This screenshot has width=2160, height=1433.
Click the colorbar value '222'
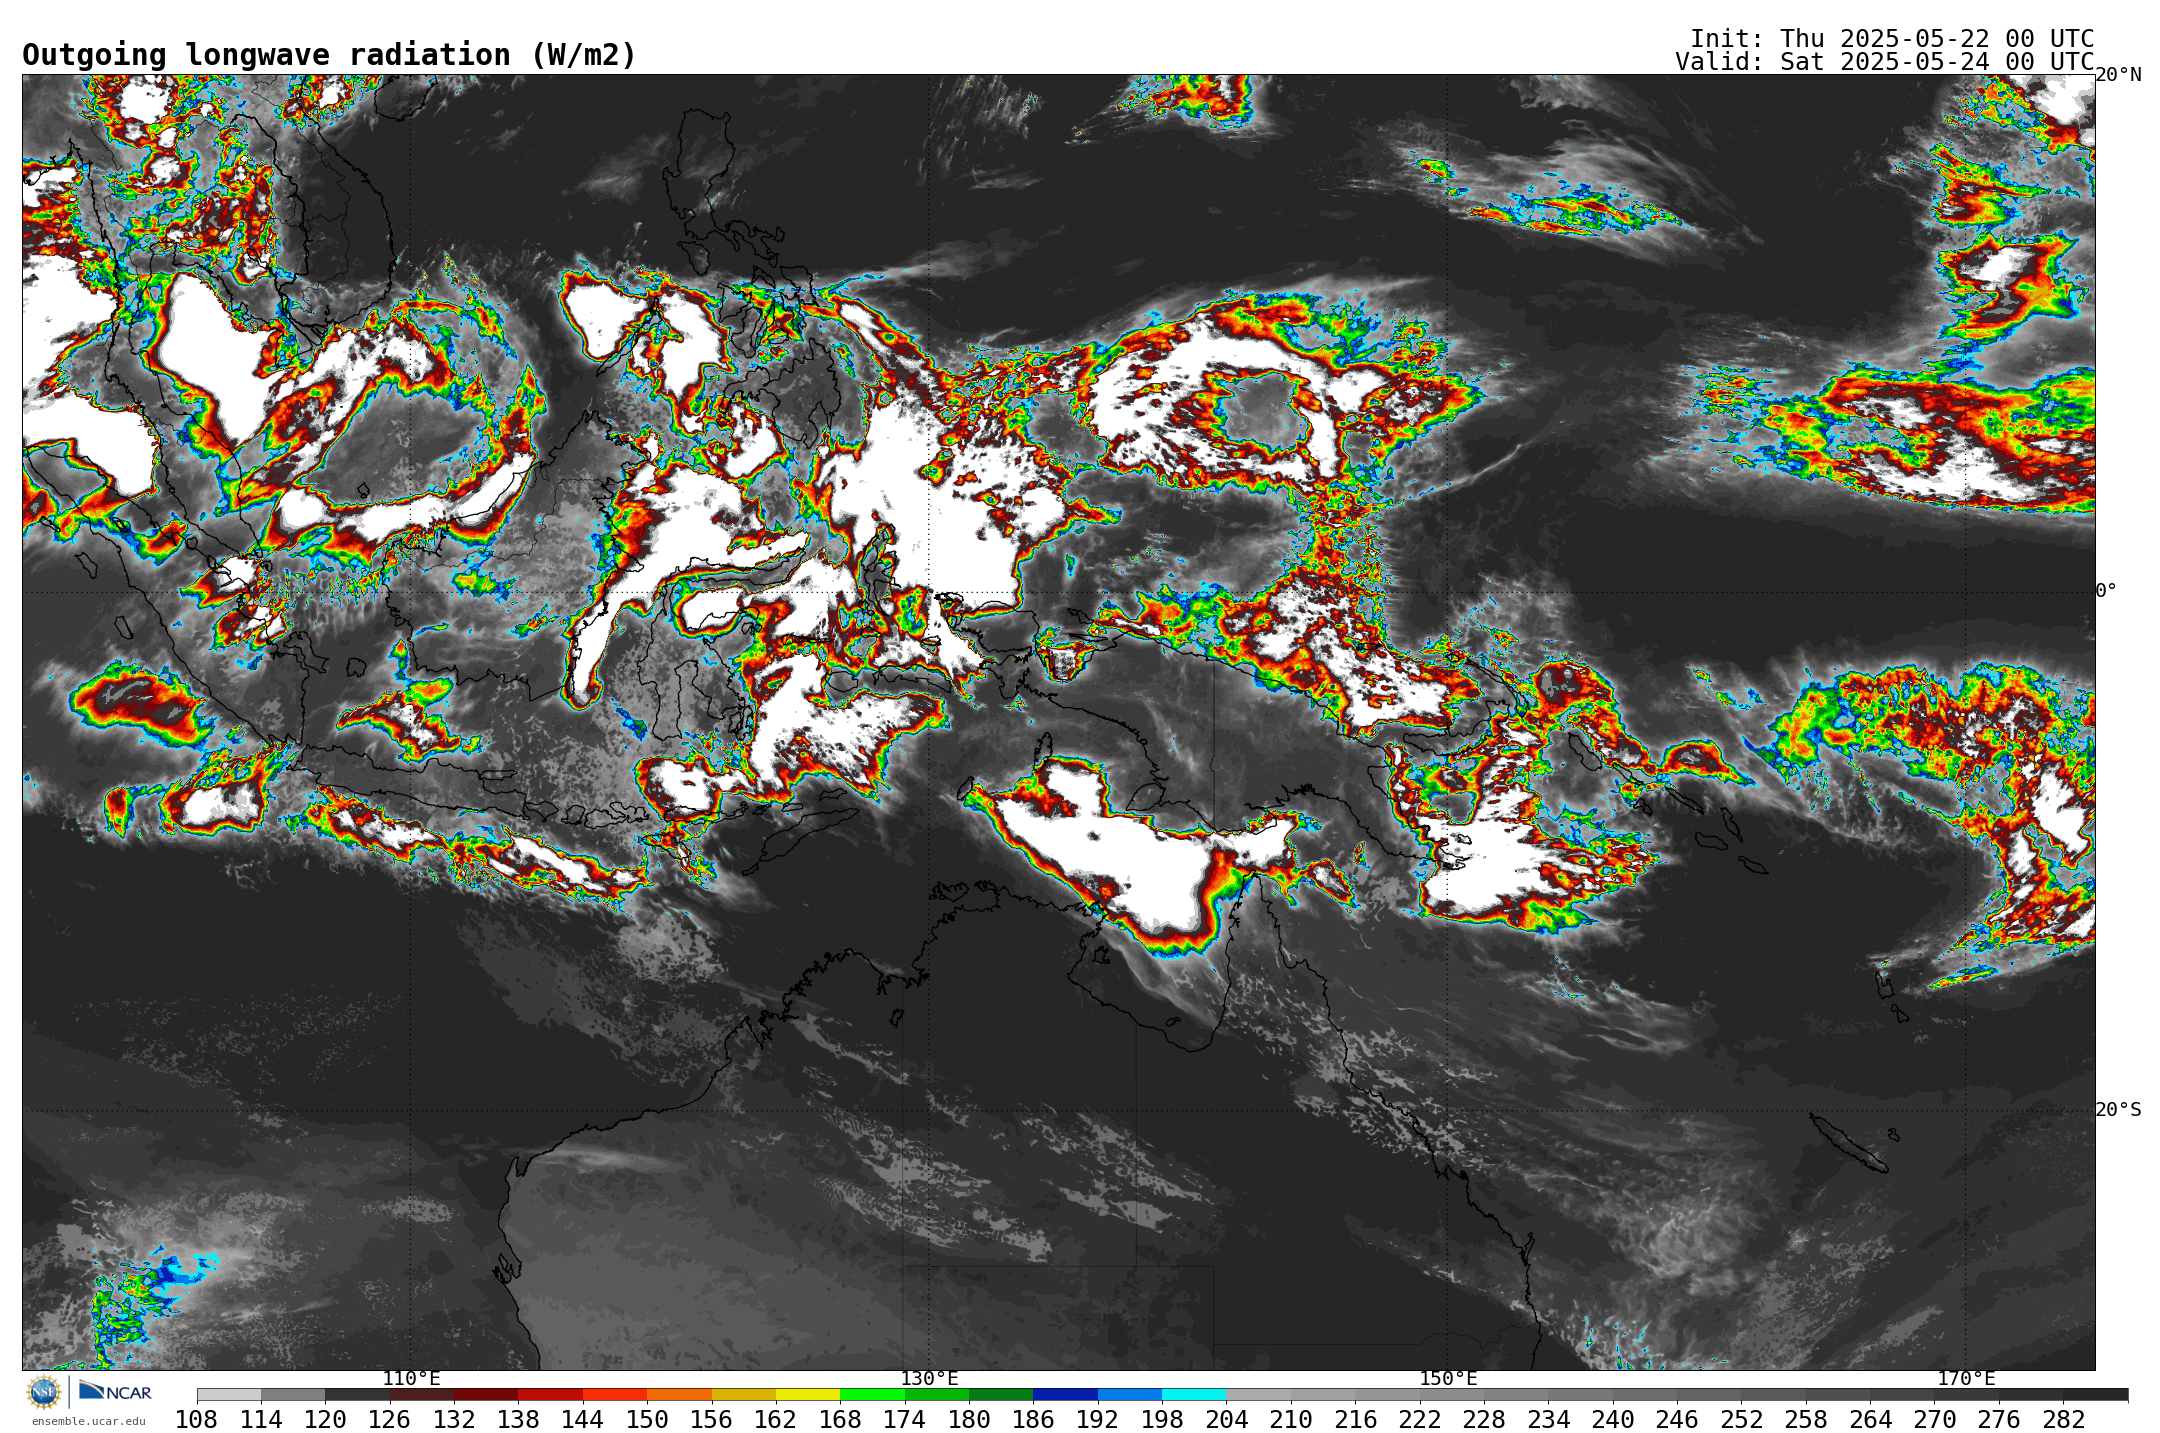[x=1419, y=1419]
